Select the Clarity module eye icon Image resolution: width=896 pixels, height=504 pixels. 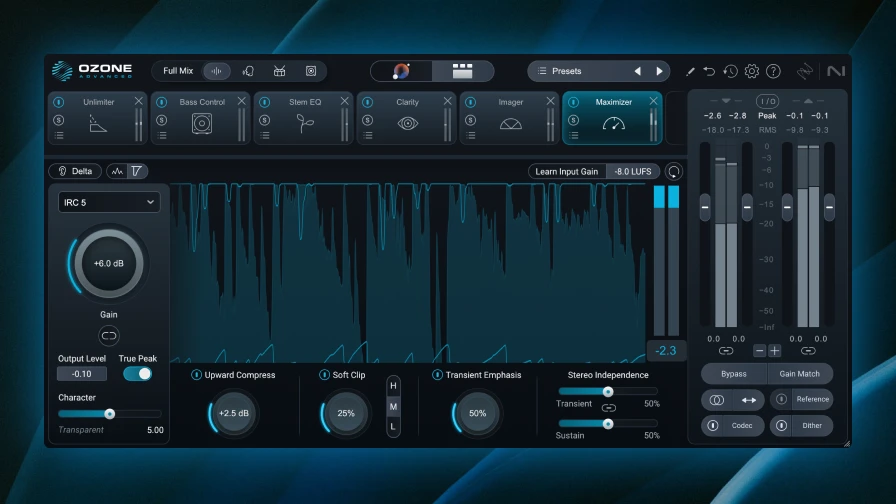407,123
